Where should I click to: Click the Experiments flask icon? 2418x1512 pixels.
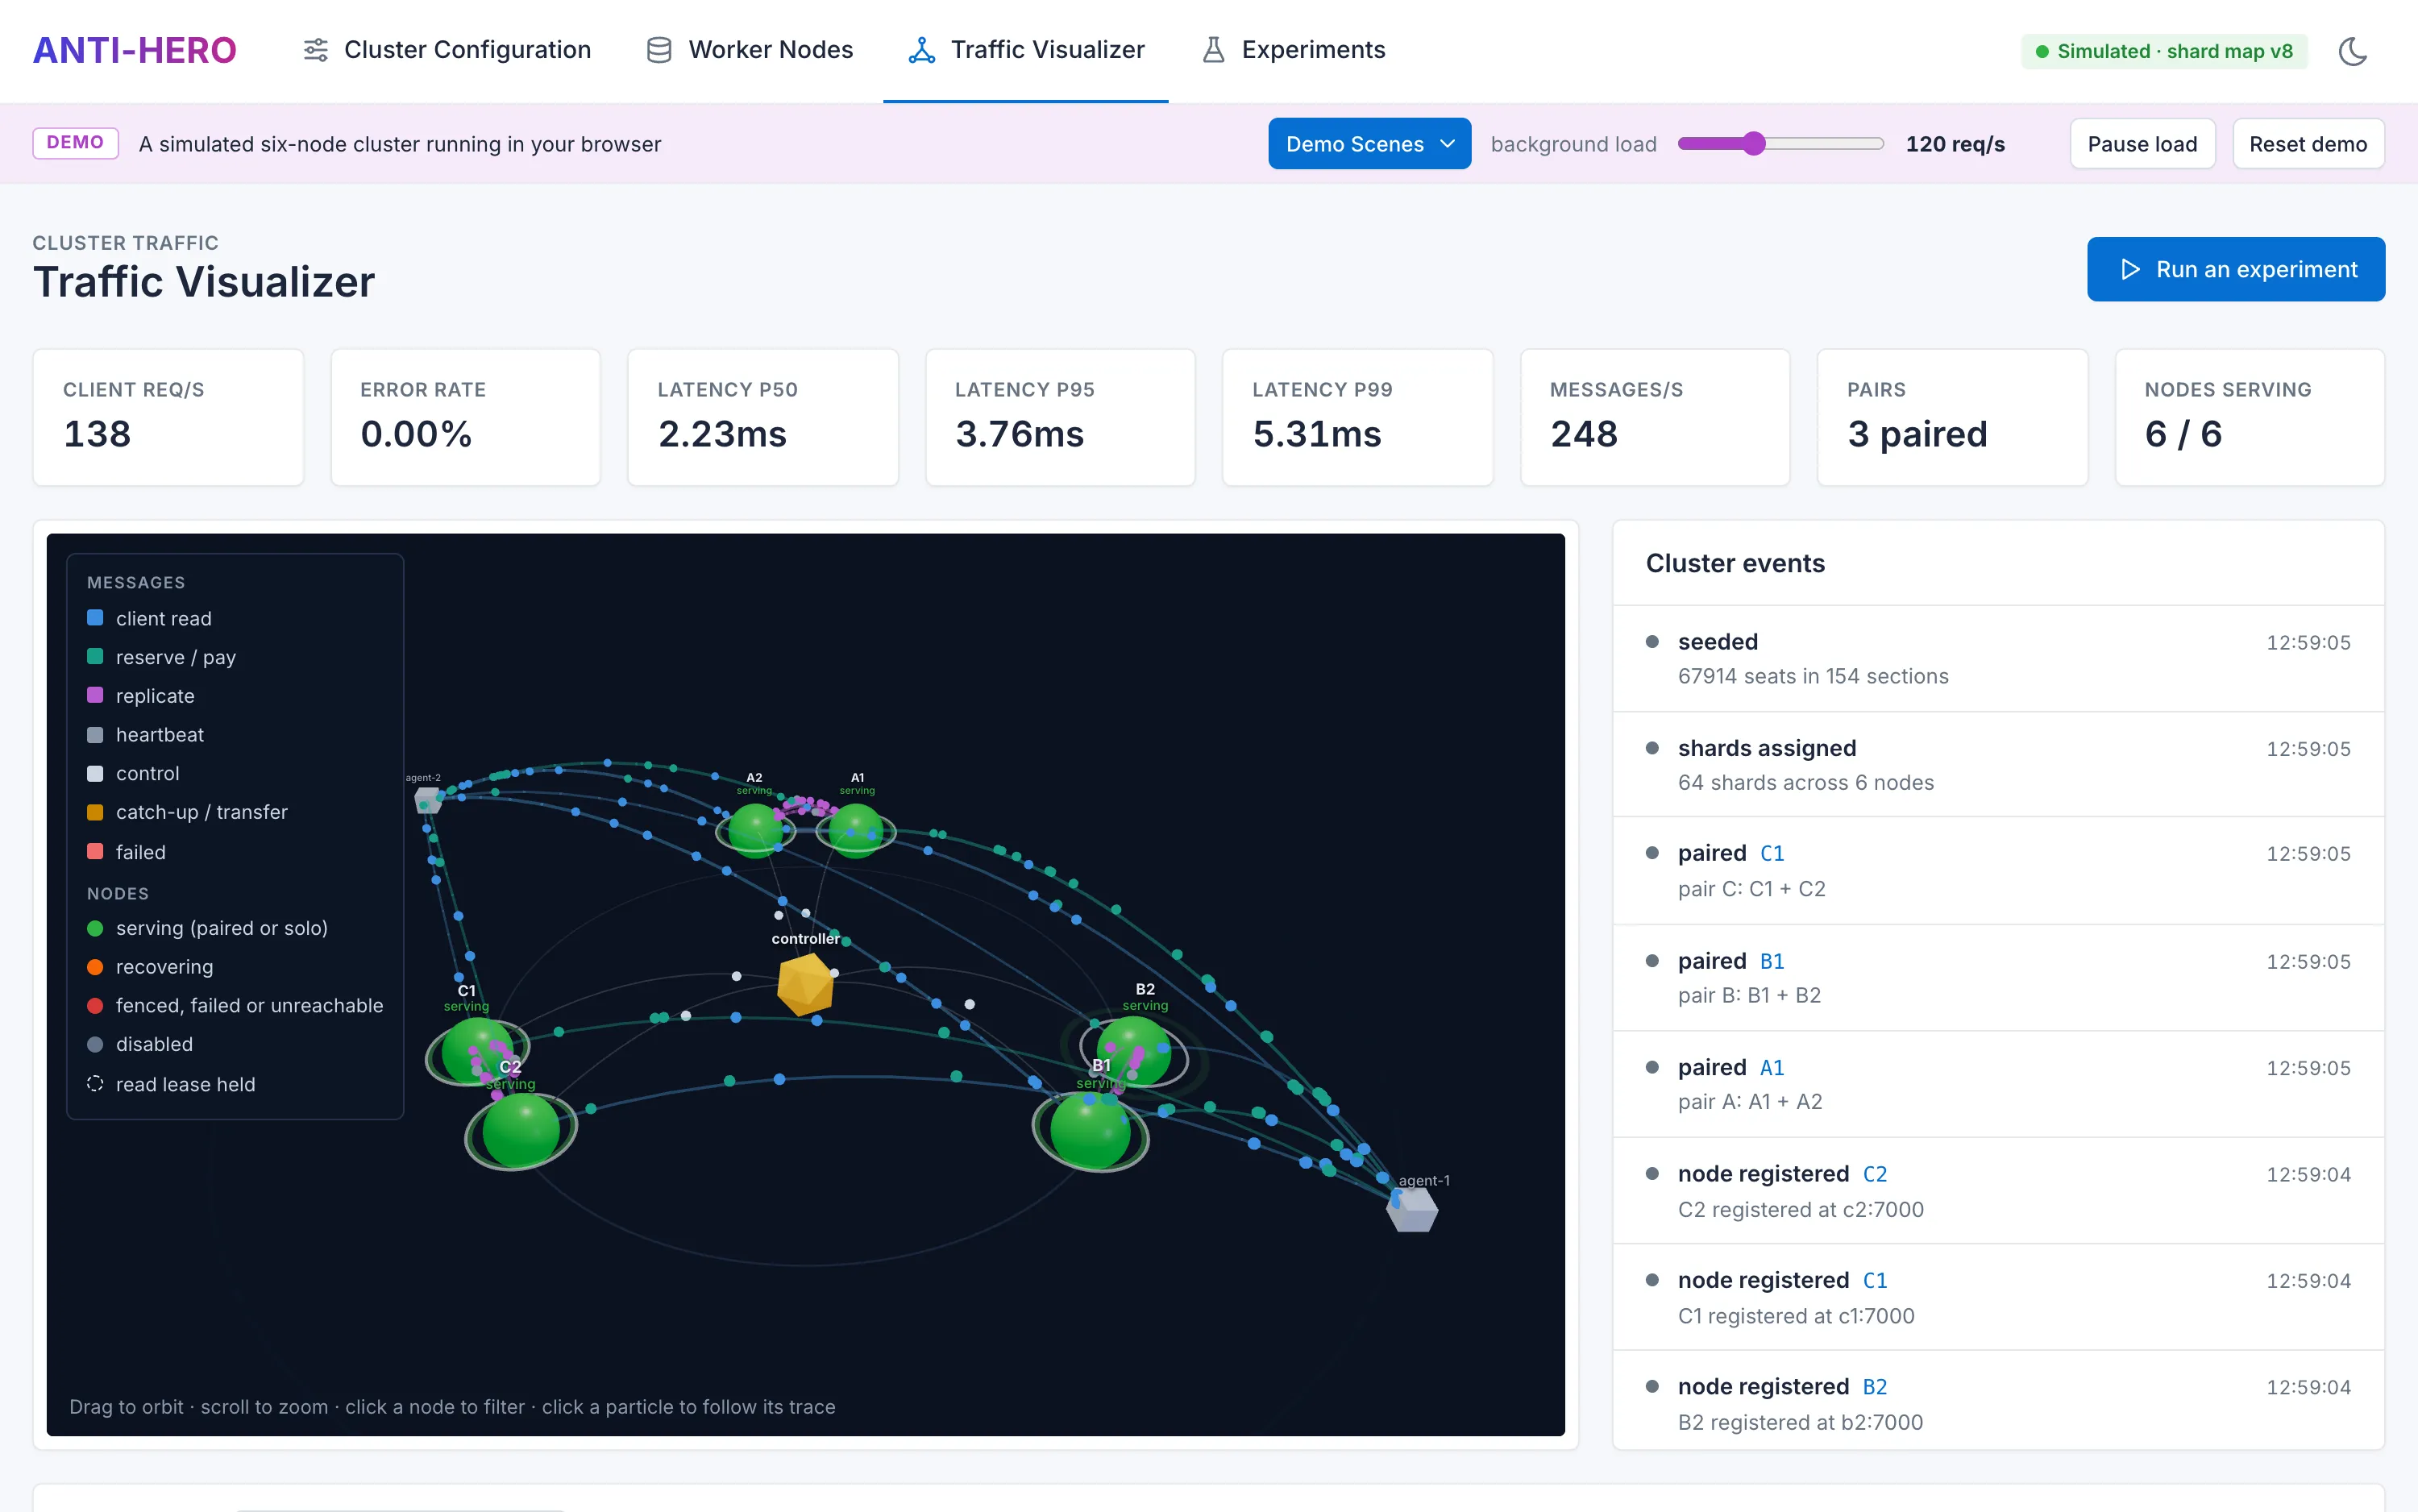[1213, 50]
